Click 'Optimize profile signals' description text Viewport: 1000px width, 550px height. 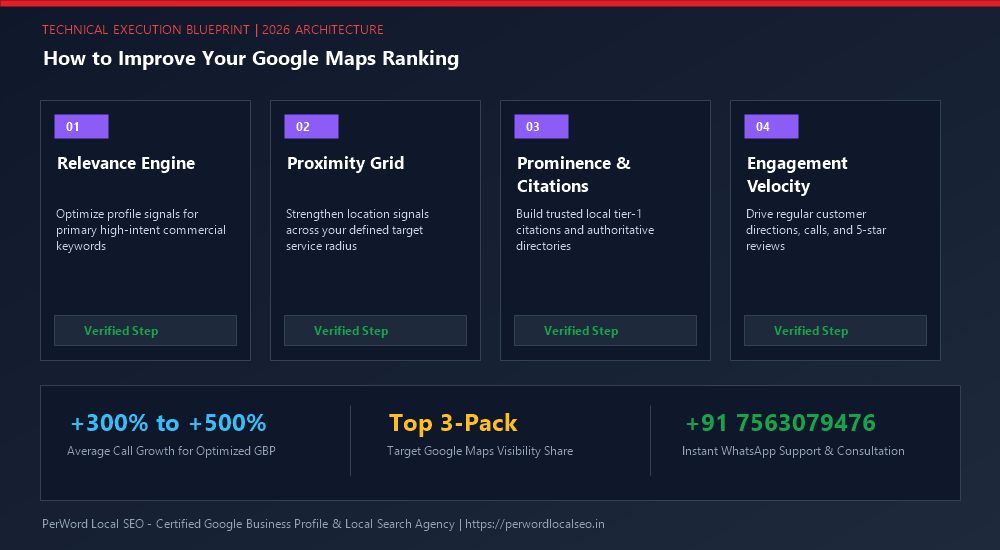(x=141, y=230)
